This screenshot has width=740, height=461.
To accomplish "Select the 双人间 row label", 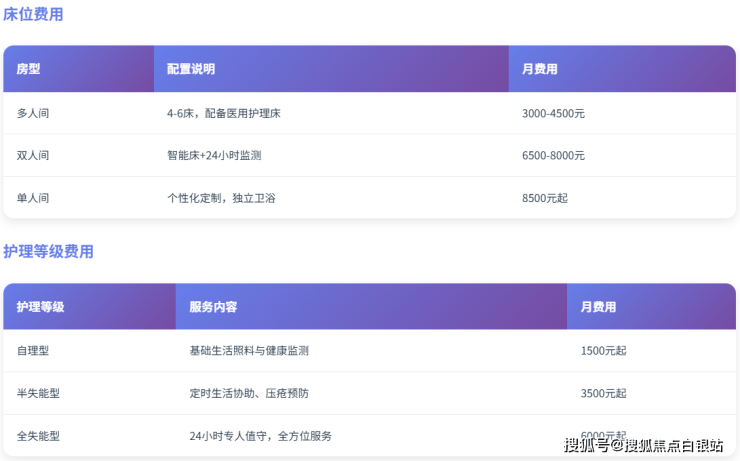I will 33,156.
